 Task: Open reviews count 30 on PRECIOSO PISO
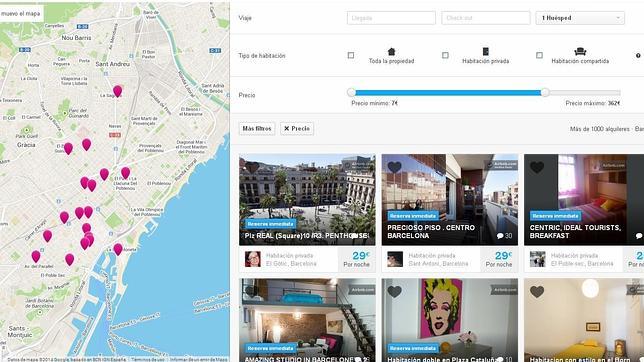coord(504,236)
